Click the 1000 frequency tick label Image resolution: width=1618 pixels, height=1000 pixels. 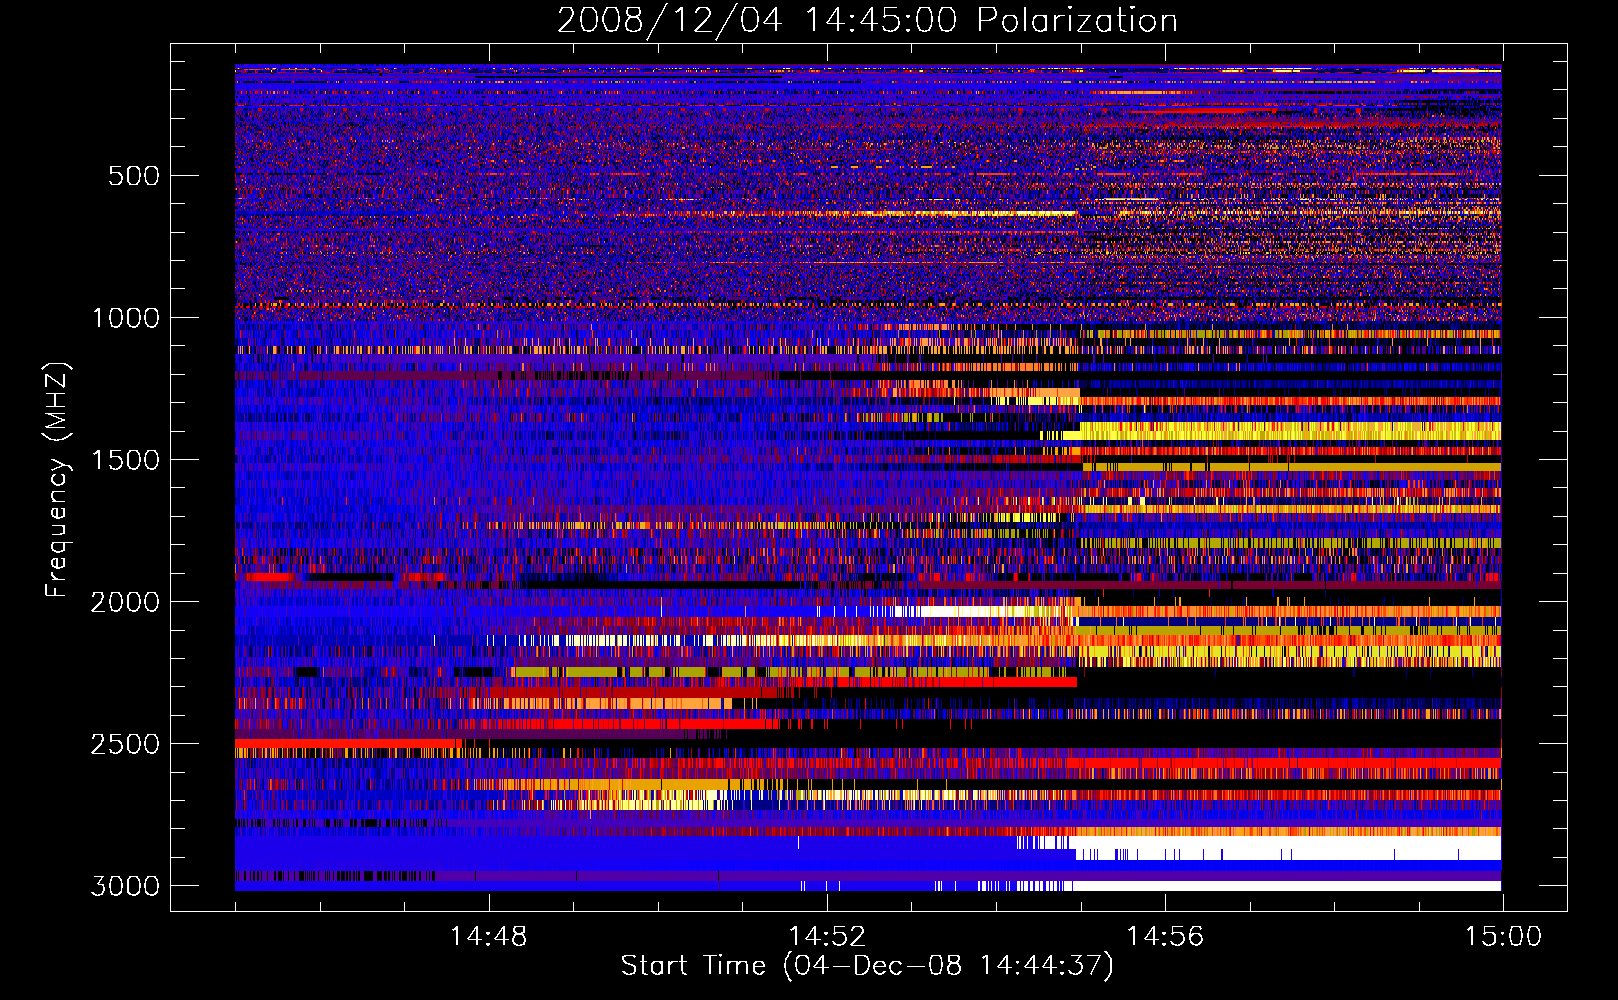[125, 318]
